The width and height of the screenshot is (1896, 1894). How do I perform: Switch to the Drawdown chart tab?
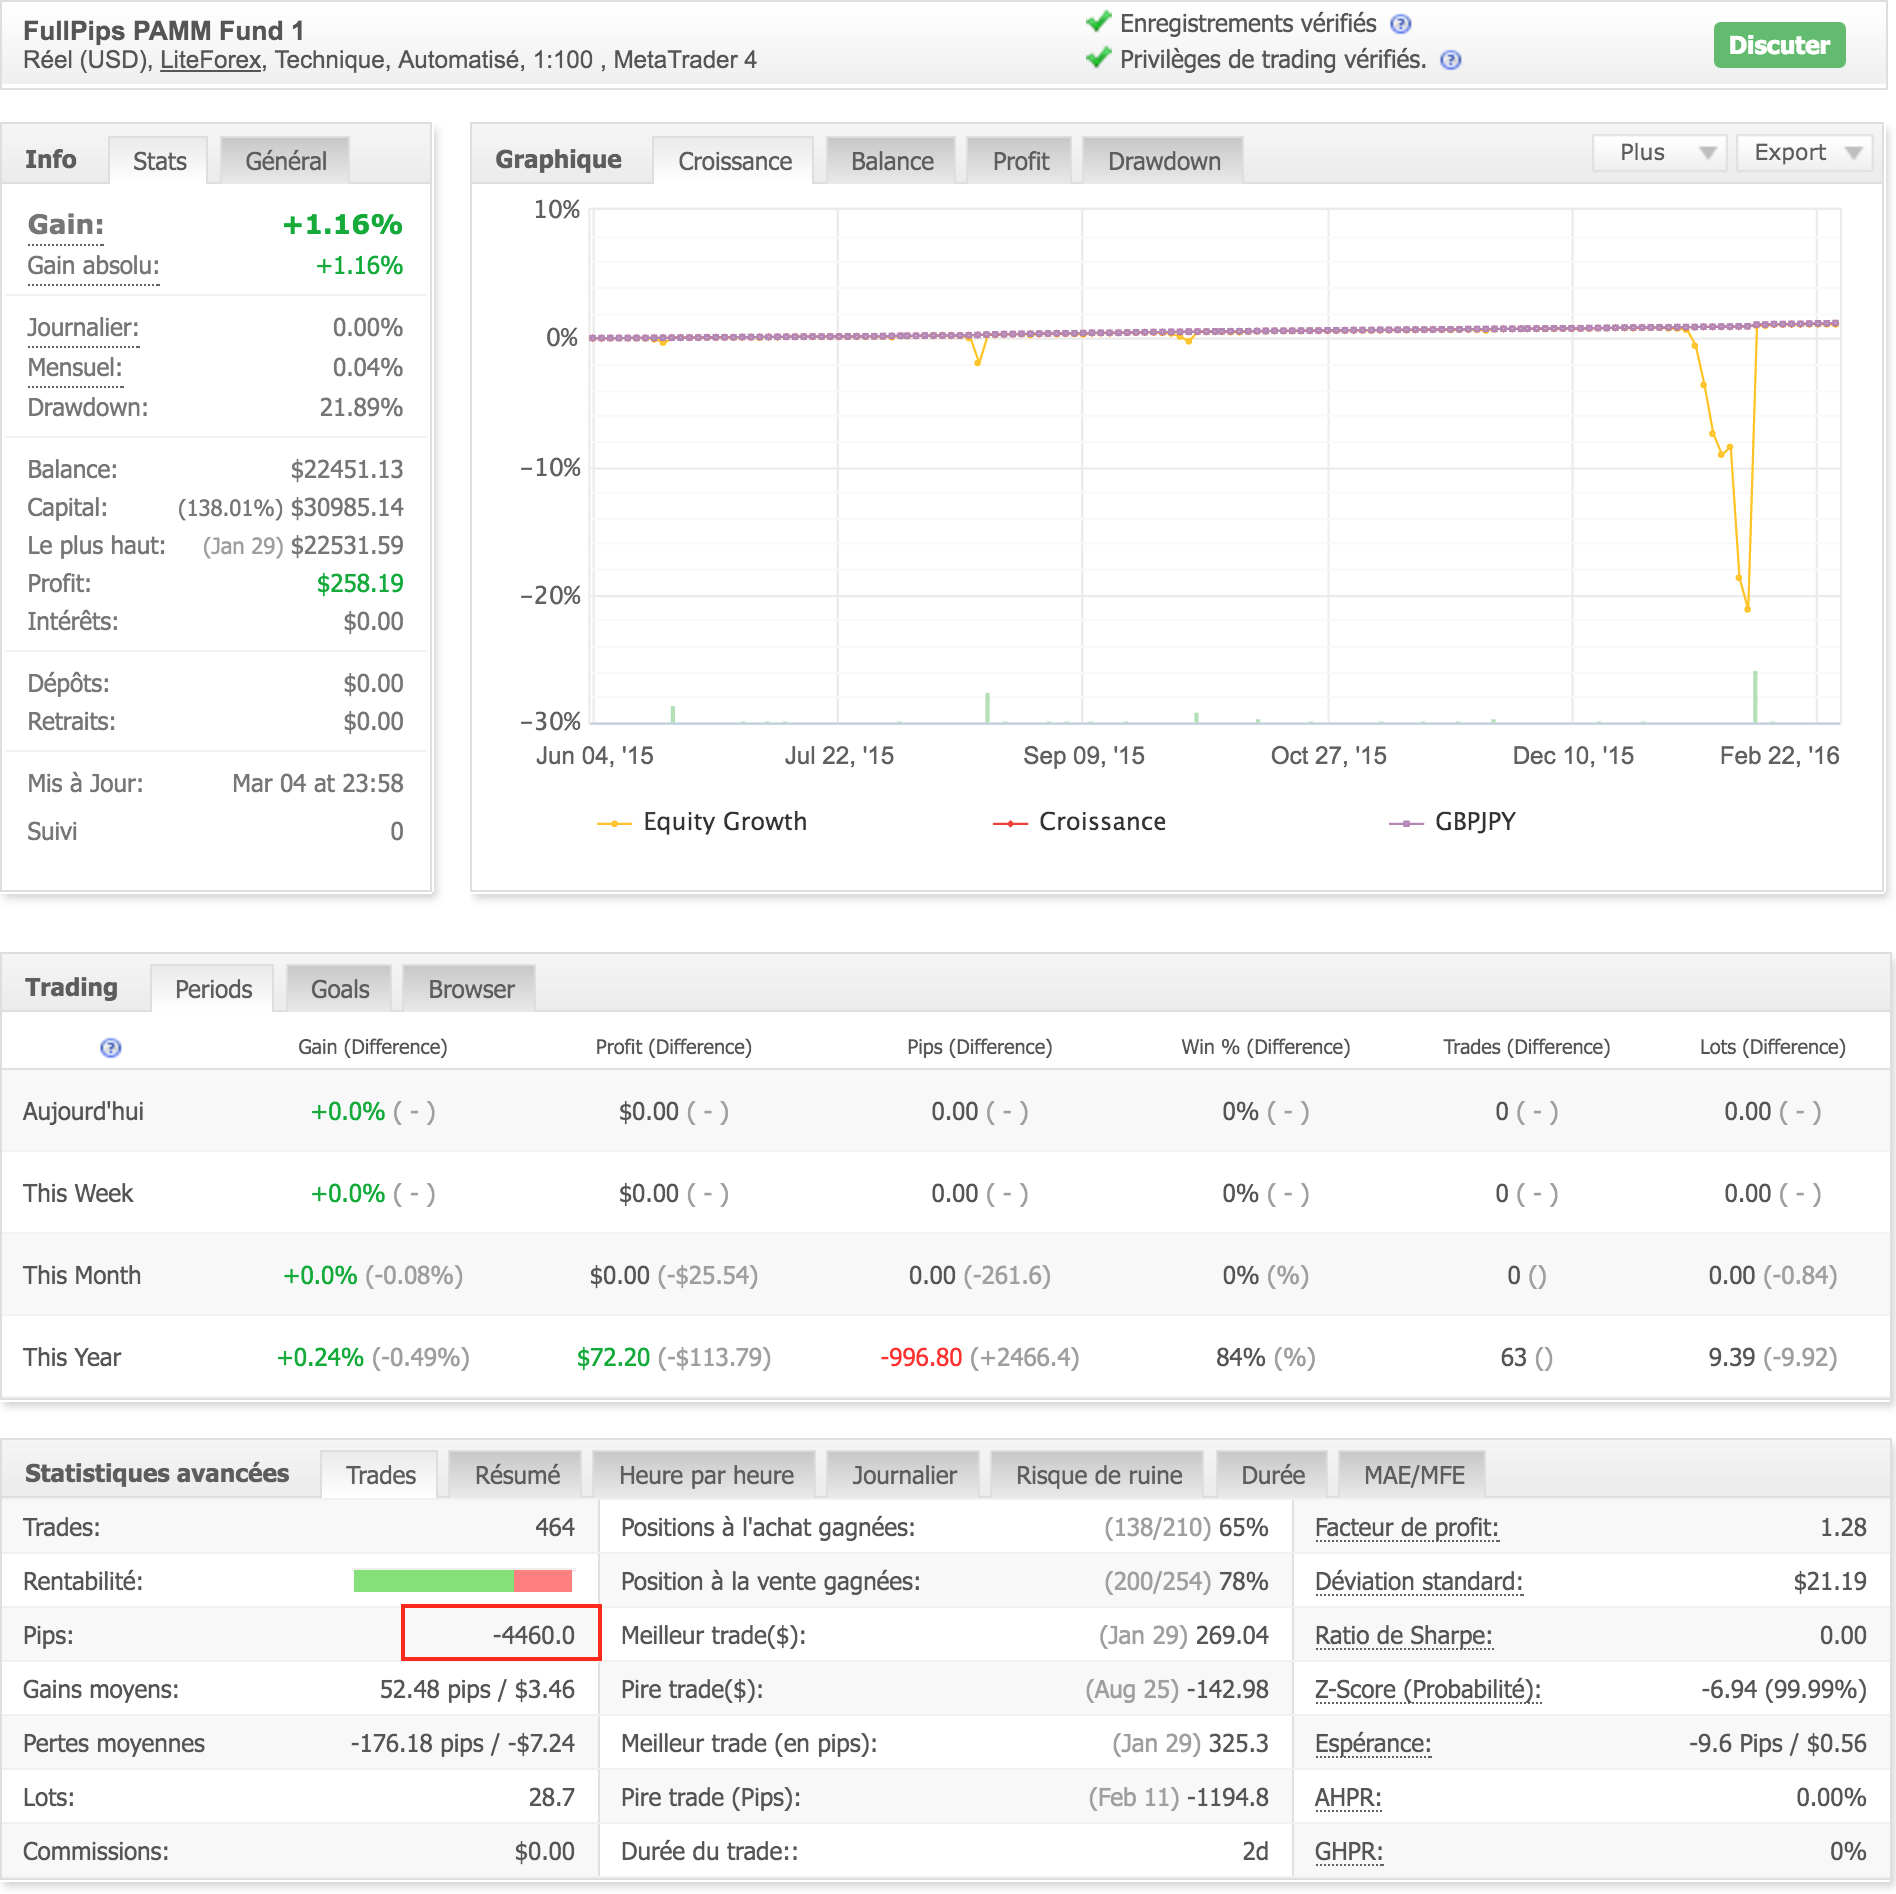[1163, 161]
